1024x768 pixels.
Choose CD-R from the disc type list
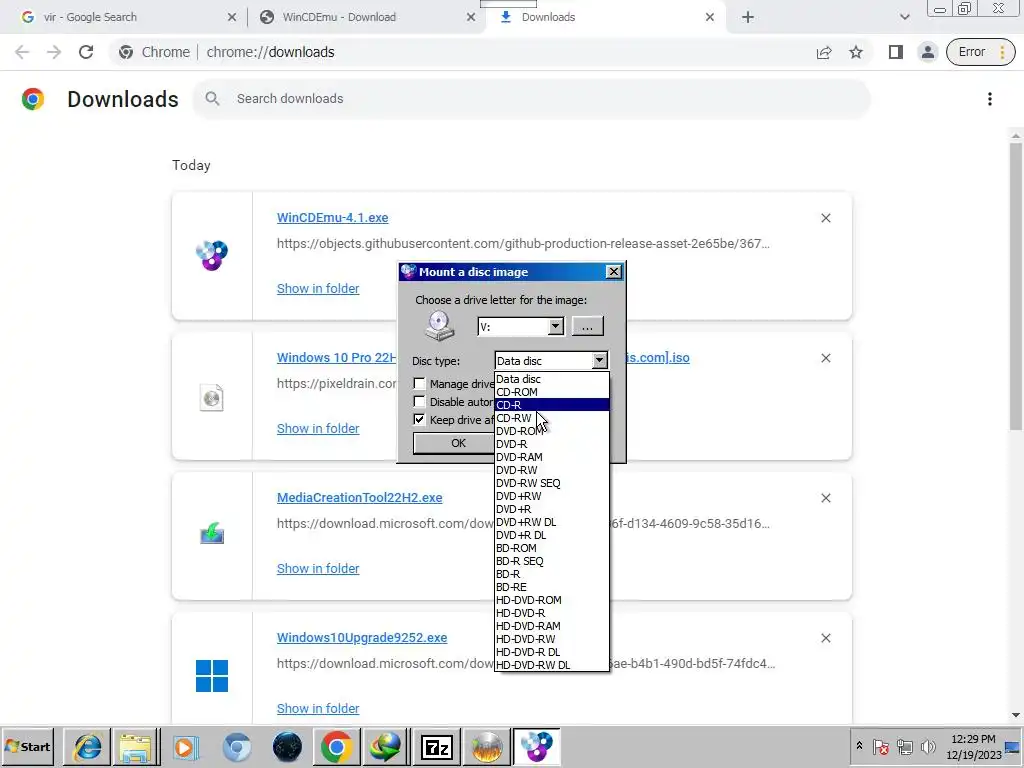click(x=552, y=405)
